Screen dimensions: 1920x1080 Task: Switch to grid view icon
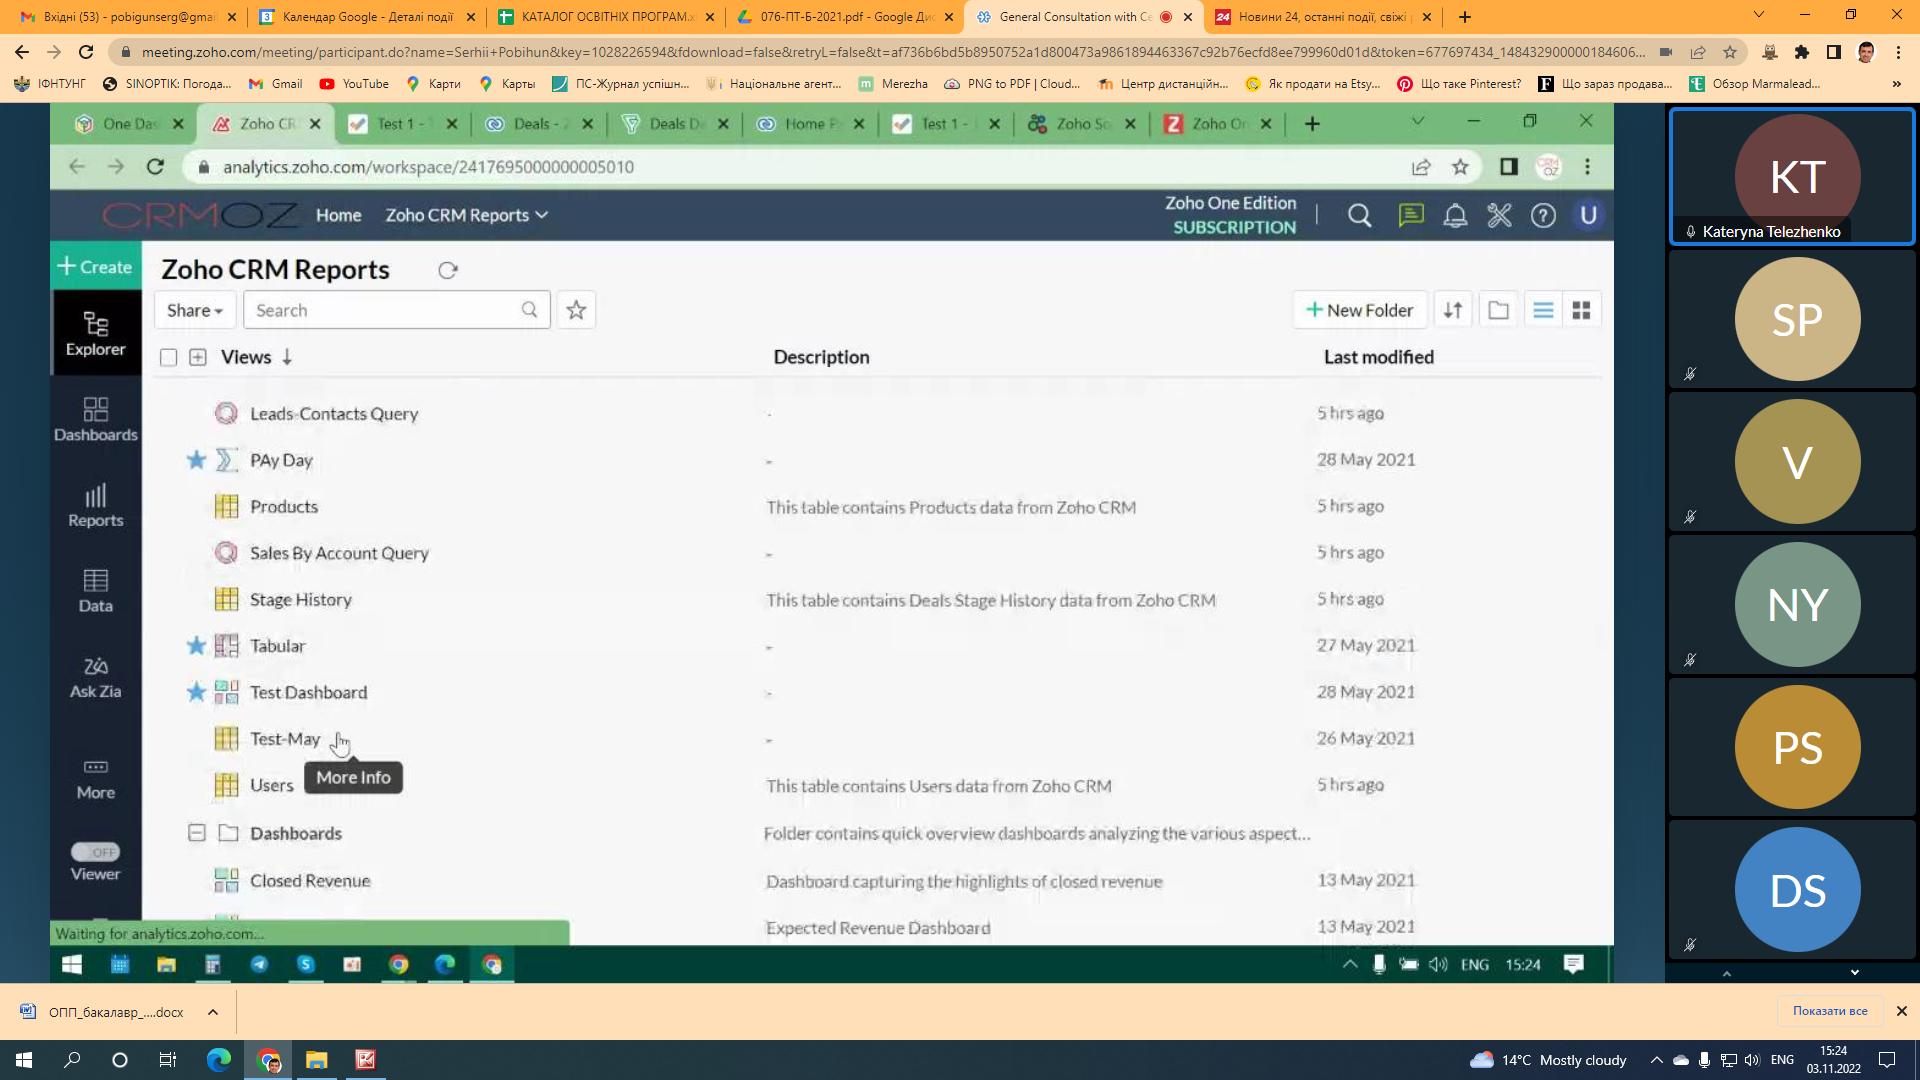point(1581,310)
